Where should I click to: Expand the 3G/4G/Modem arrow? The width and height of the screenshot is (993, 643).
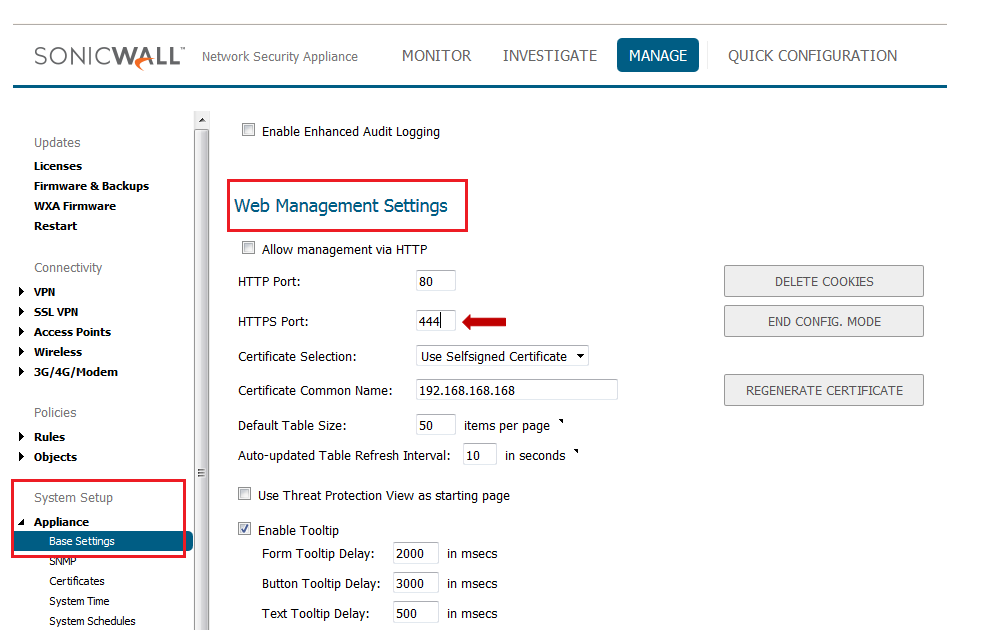coord(22,372)
